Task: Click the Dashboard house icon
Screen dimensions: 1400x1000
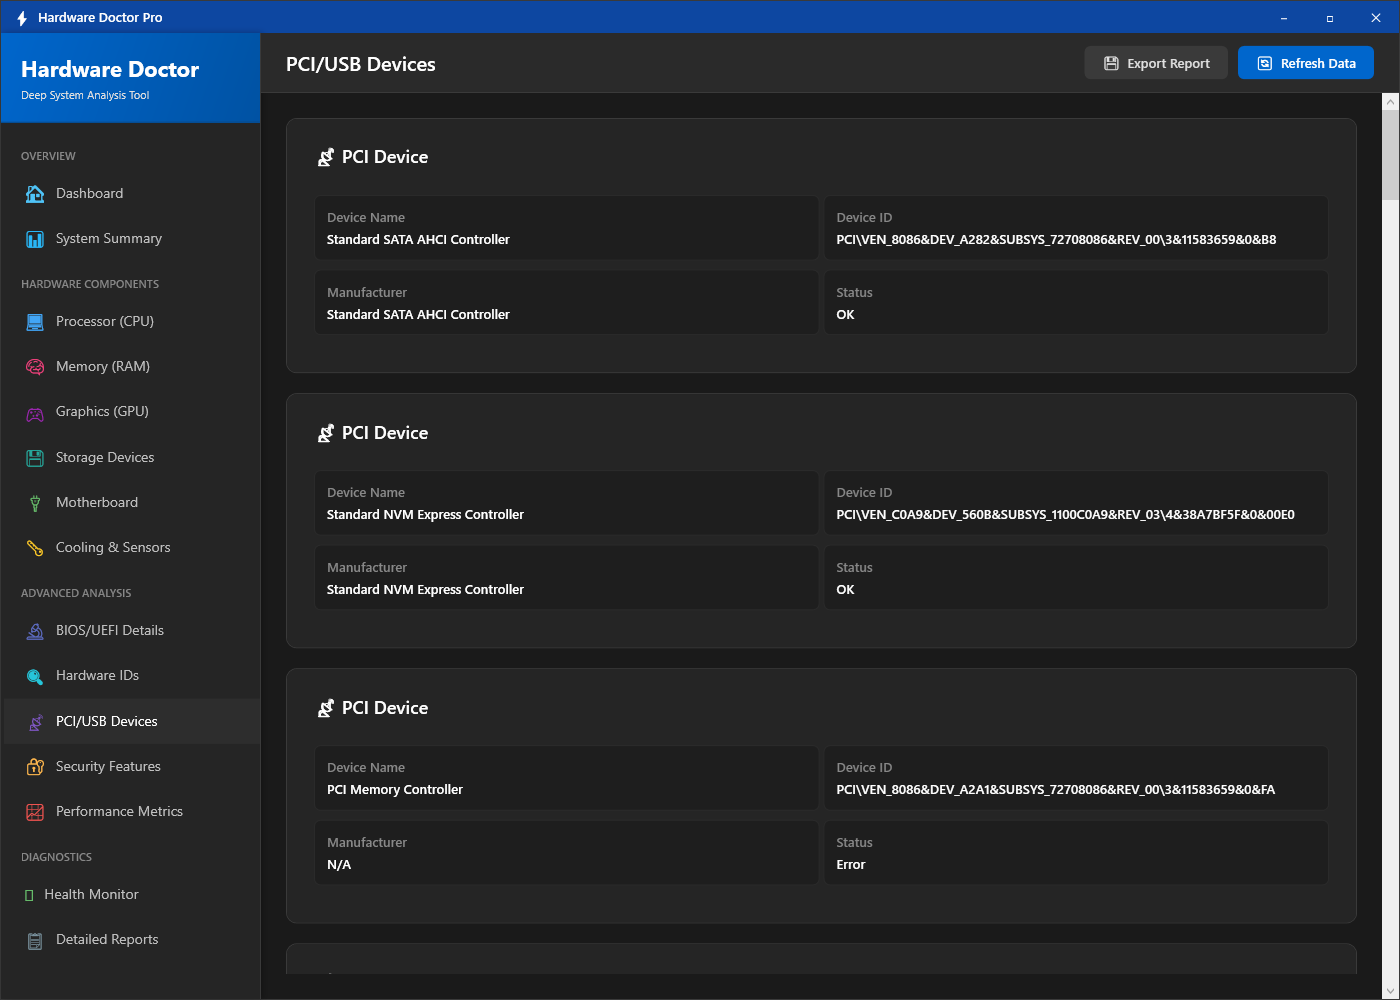Action: [35, 194]
